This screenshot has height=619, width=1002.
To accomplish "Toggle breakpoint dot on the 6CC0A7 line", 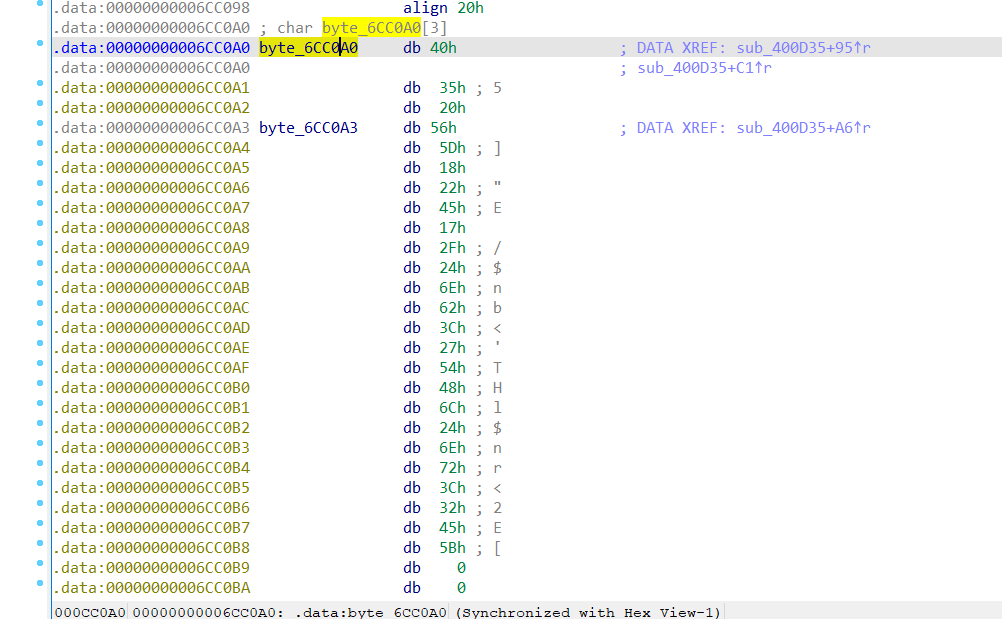I will point(38,207).
